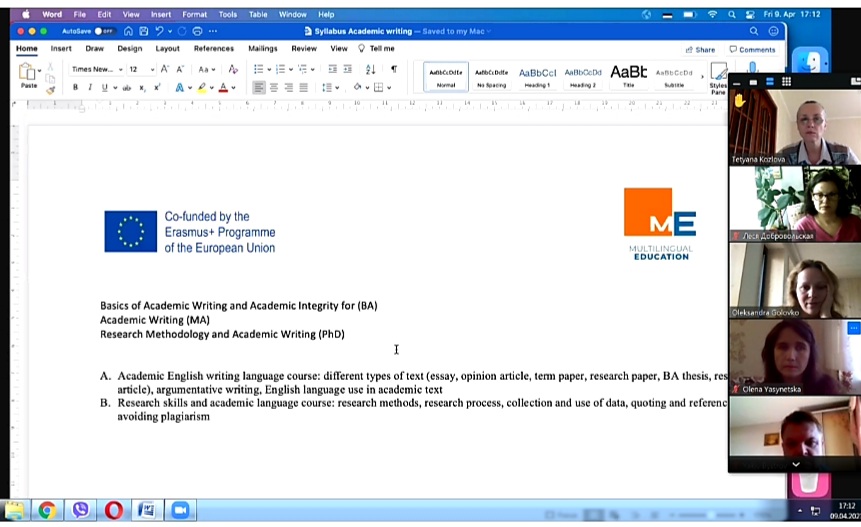Click the Center alignment icon
Screen dimensions: 861x527
click(x=274, y=87)
